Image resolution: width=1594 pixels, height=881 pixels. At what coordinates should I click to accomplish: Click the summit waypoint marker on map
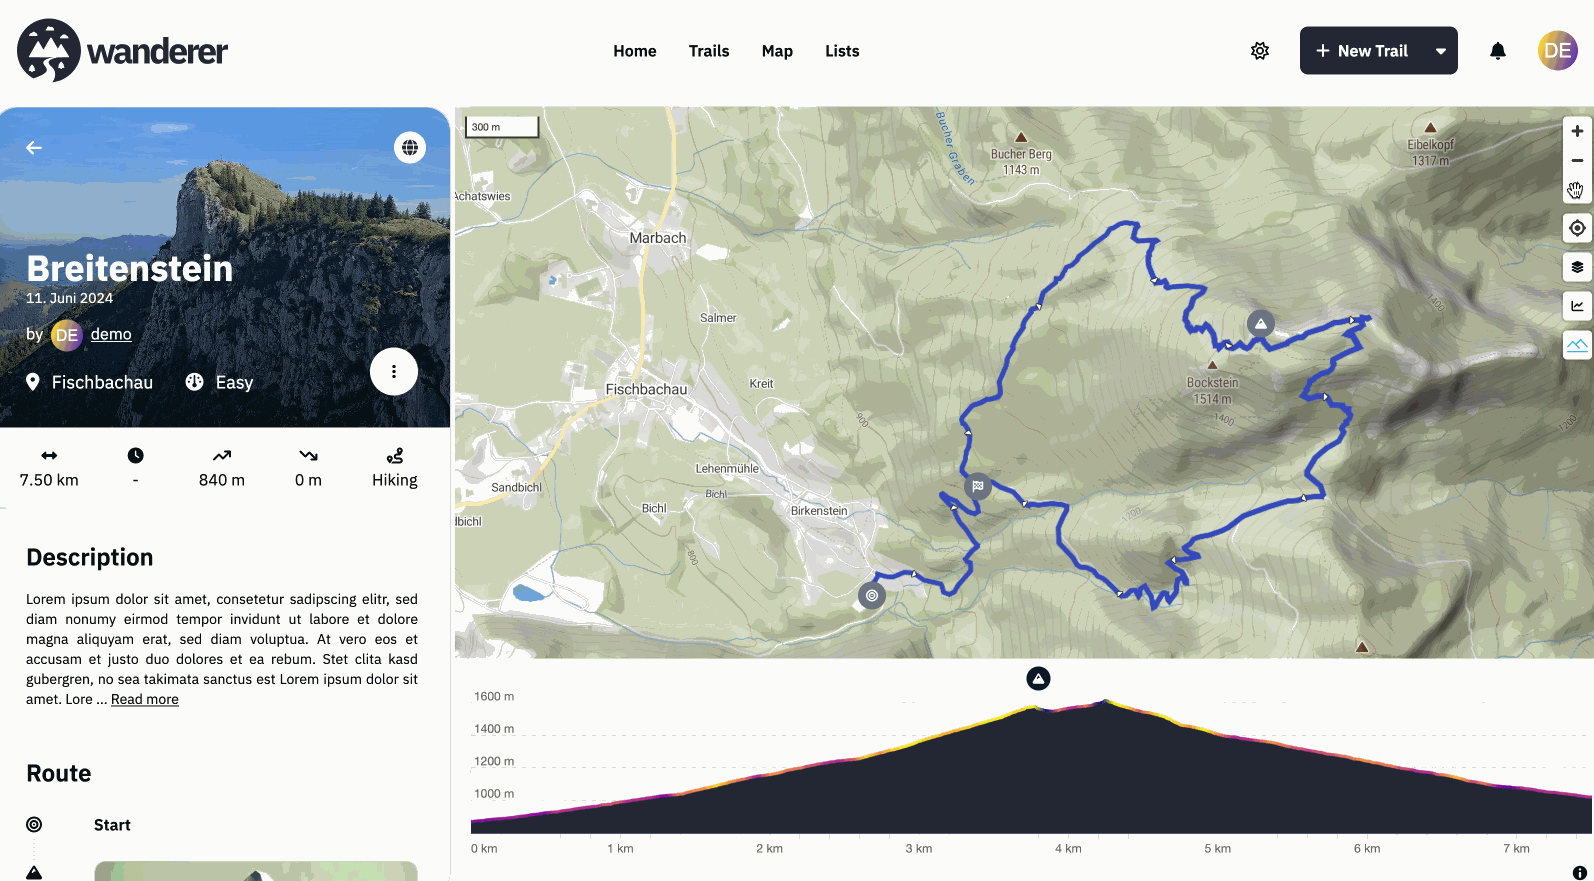pos(1261,323)
